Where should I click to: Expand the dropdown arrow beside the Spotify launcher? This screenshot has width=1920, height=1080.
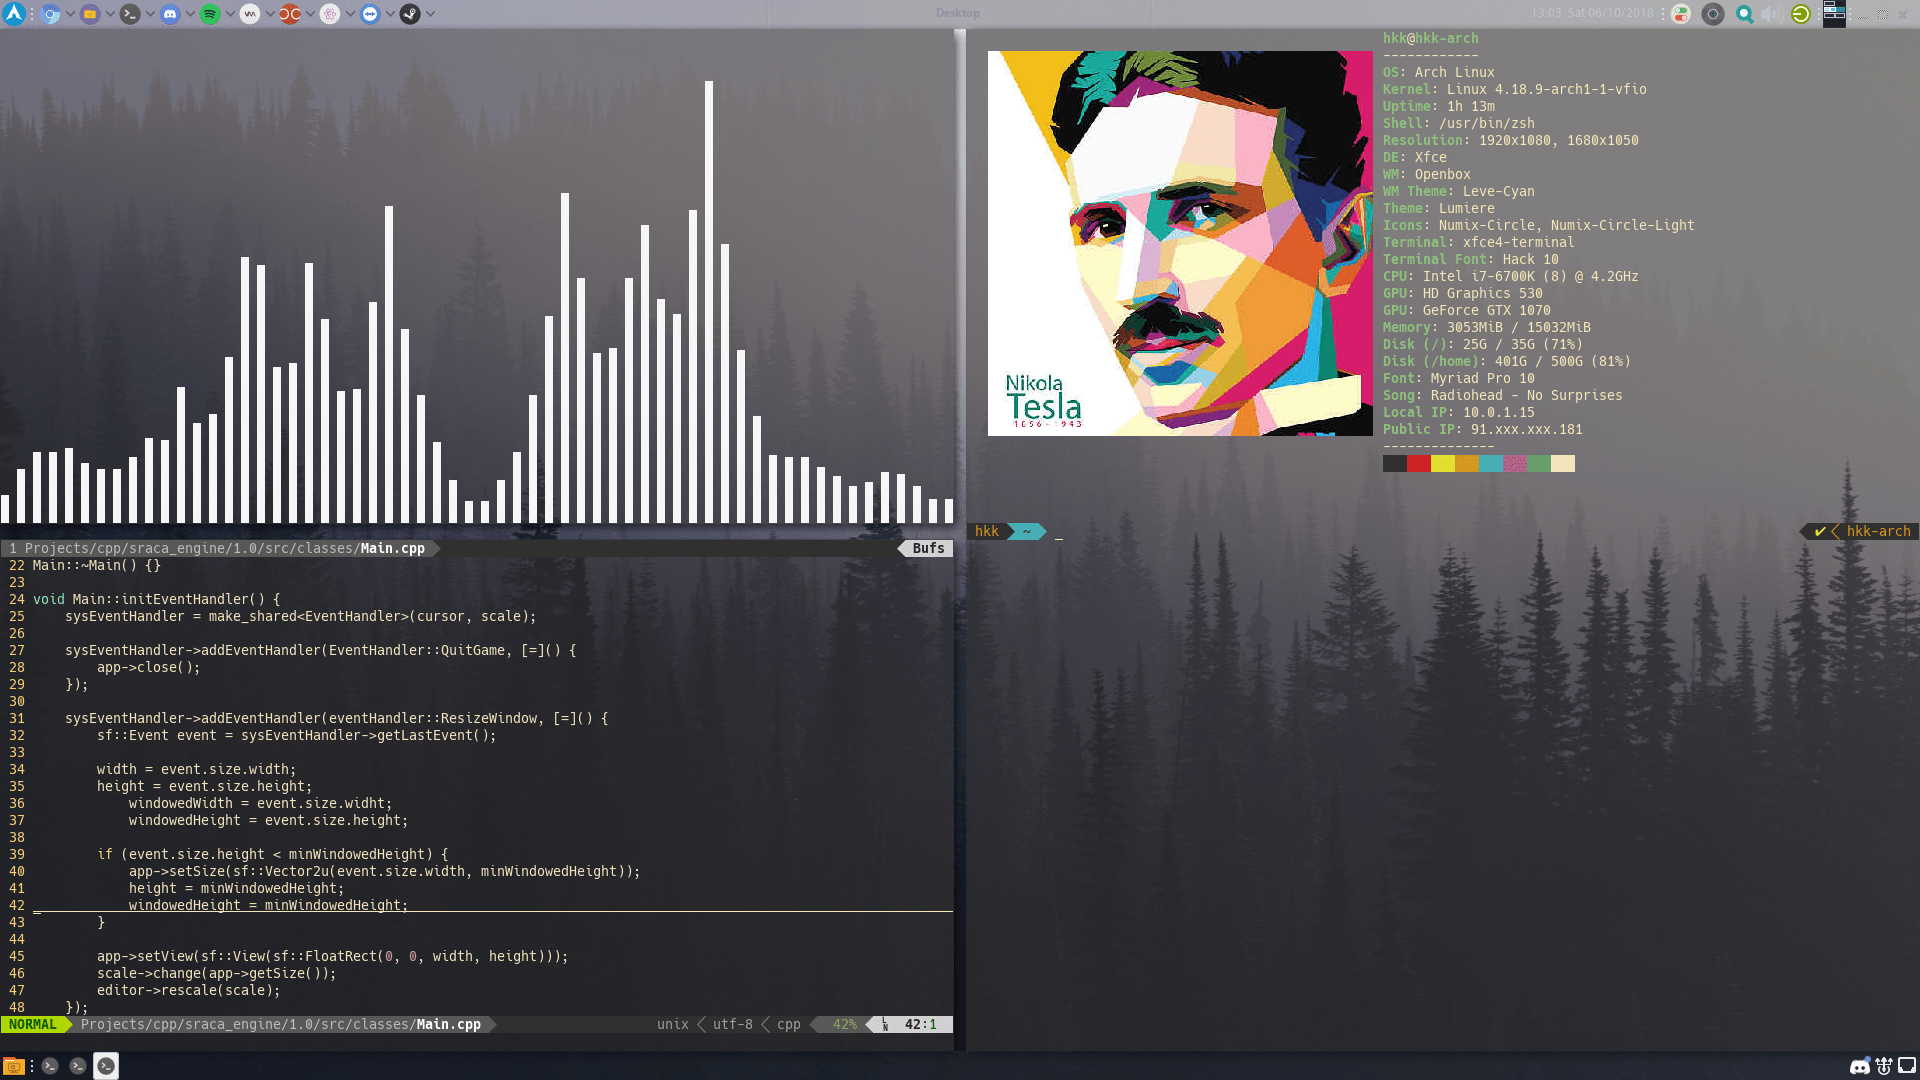pyautogui.click(x=230, y=14)
